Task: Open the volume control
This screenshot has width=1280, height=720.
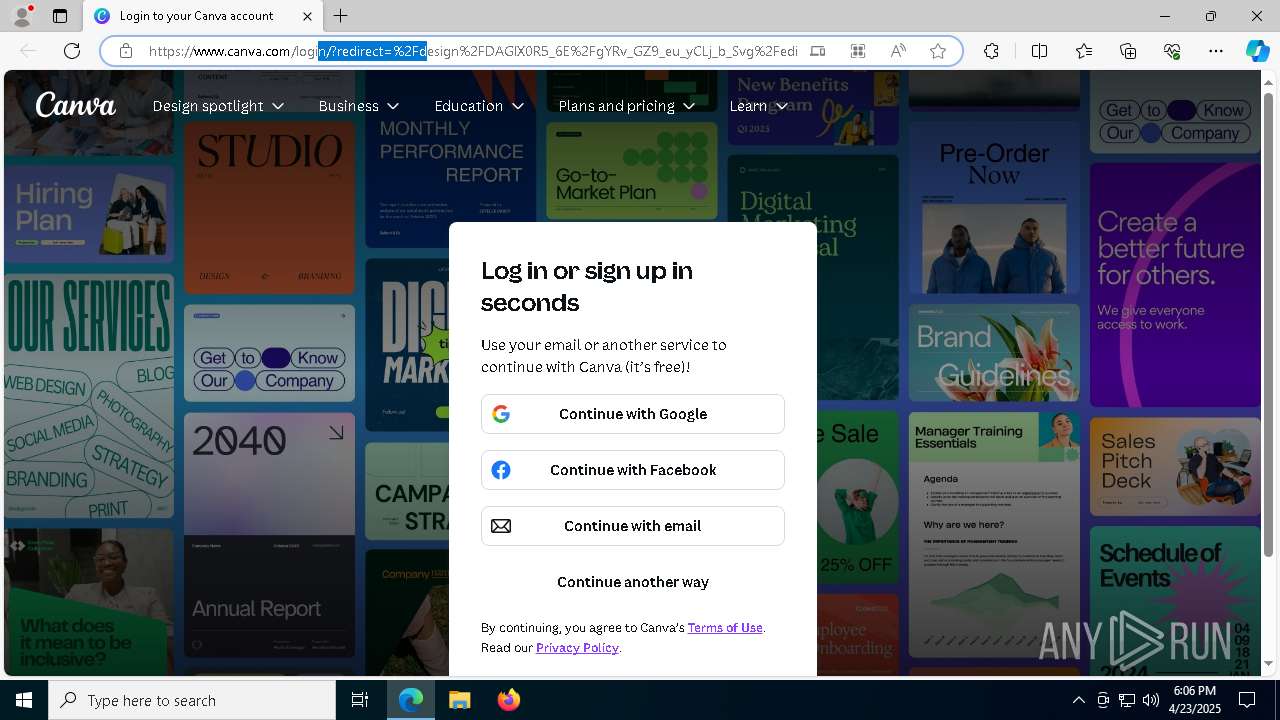Action: click(x=1150, y=700)
